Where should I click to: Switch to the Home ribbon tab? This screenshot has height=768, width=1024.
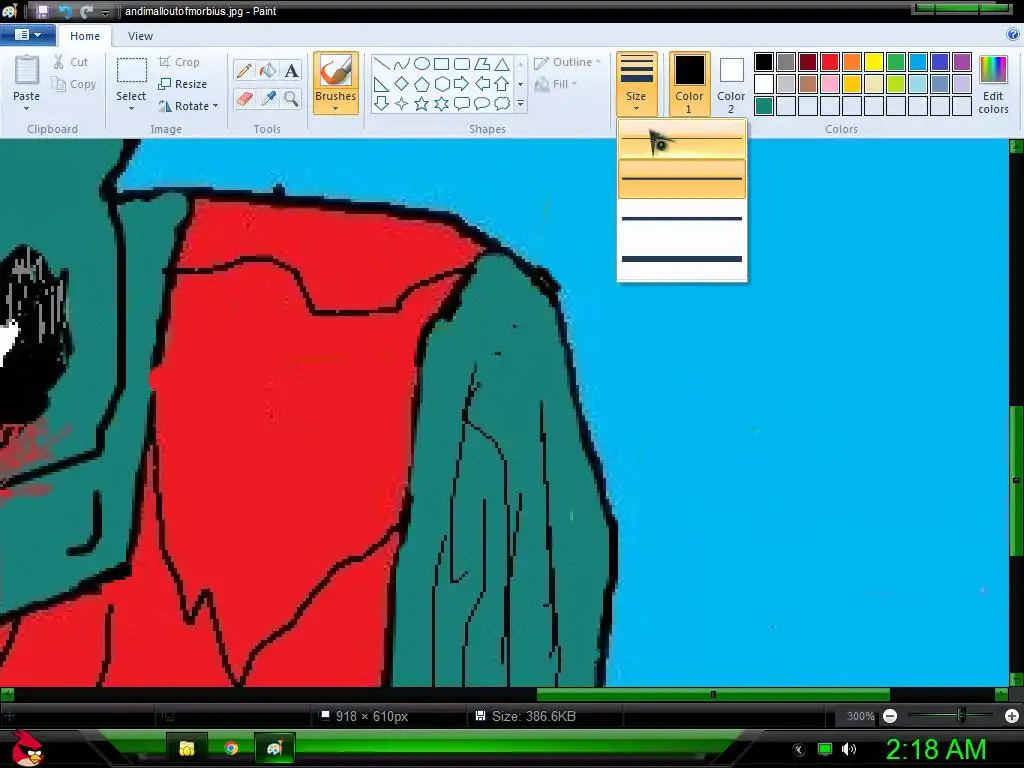[x=85, y=36]
